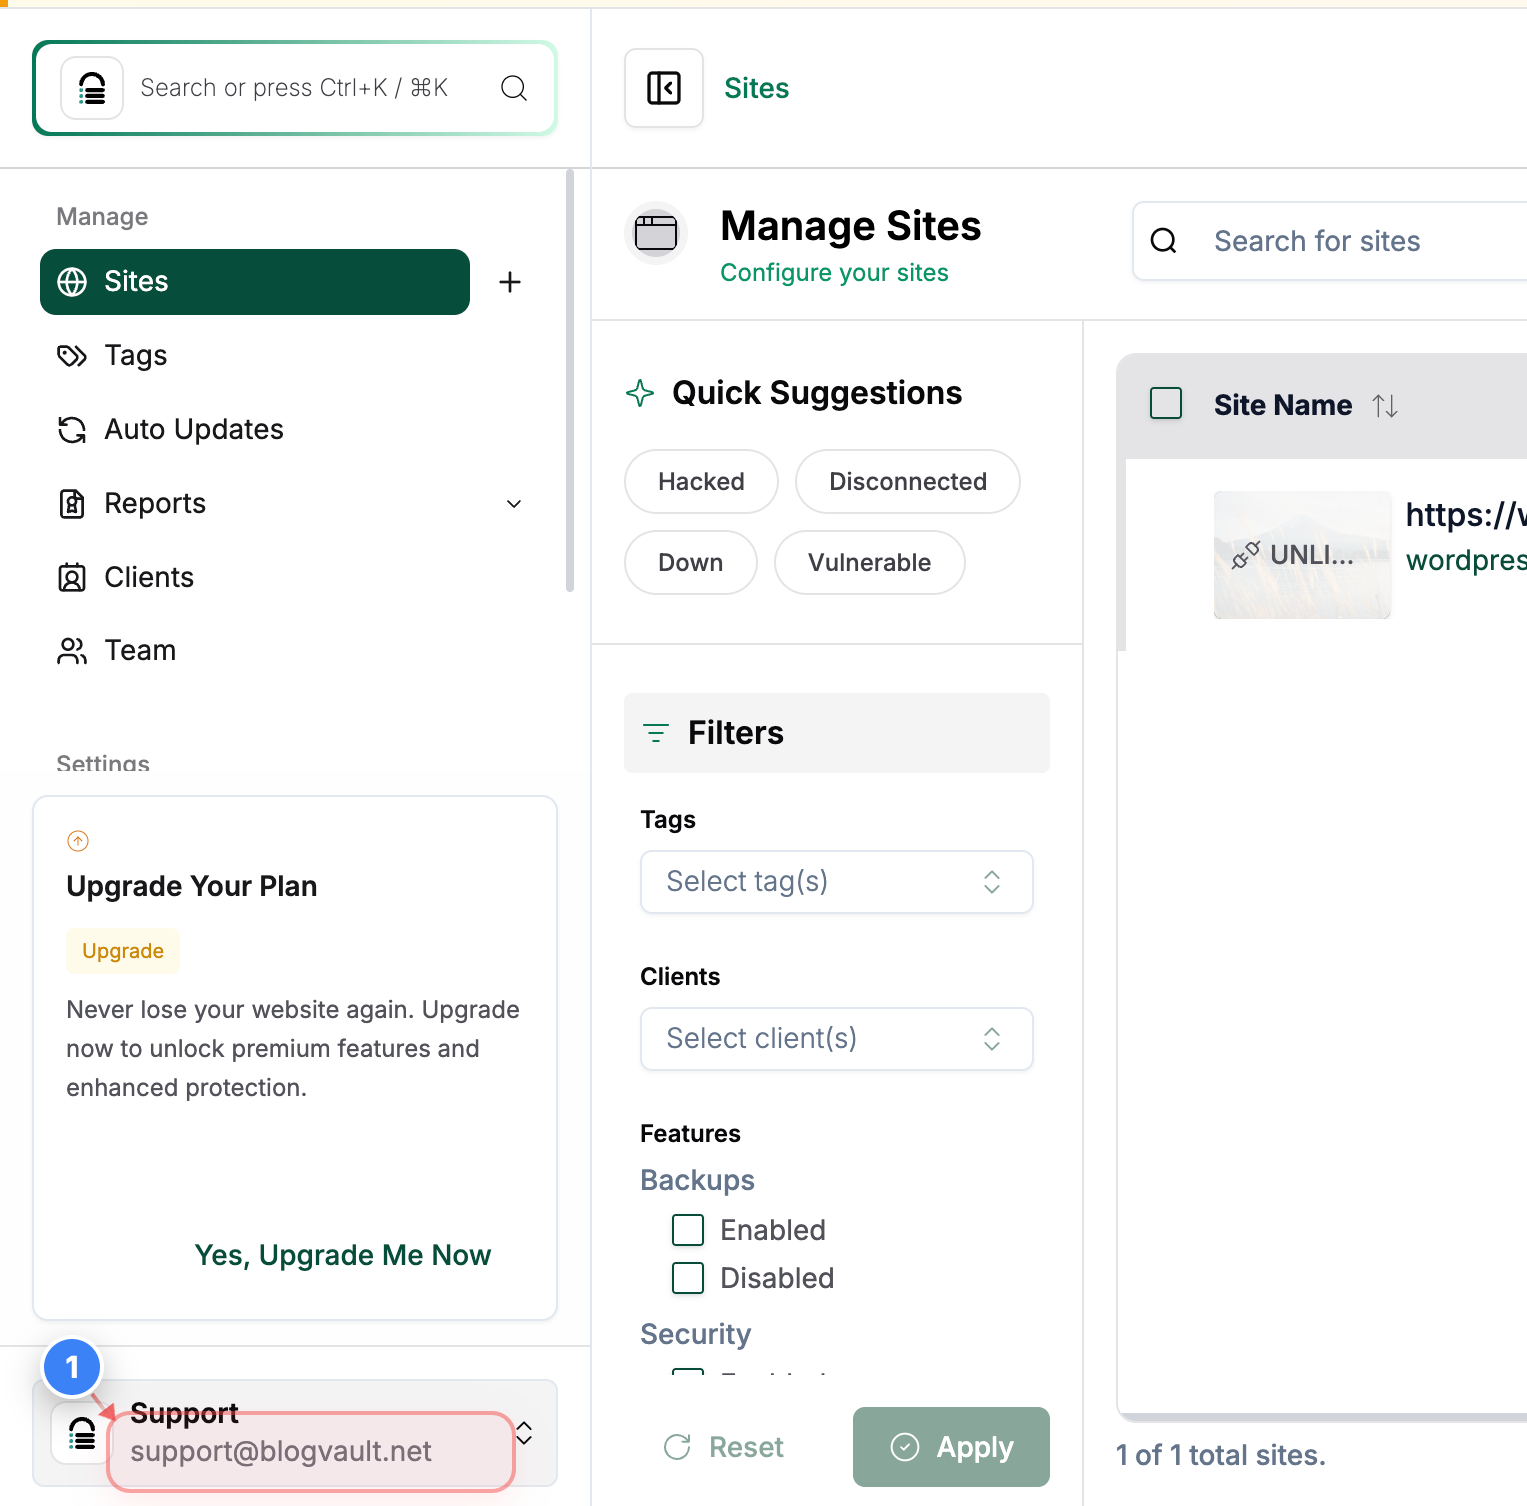The width and height of the screenshot is (1527, 1506).
Task: Click the Filters section header
Action: 837,733
